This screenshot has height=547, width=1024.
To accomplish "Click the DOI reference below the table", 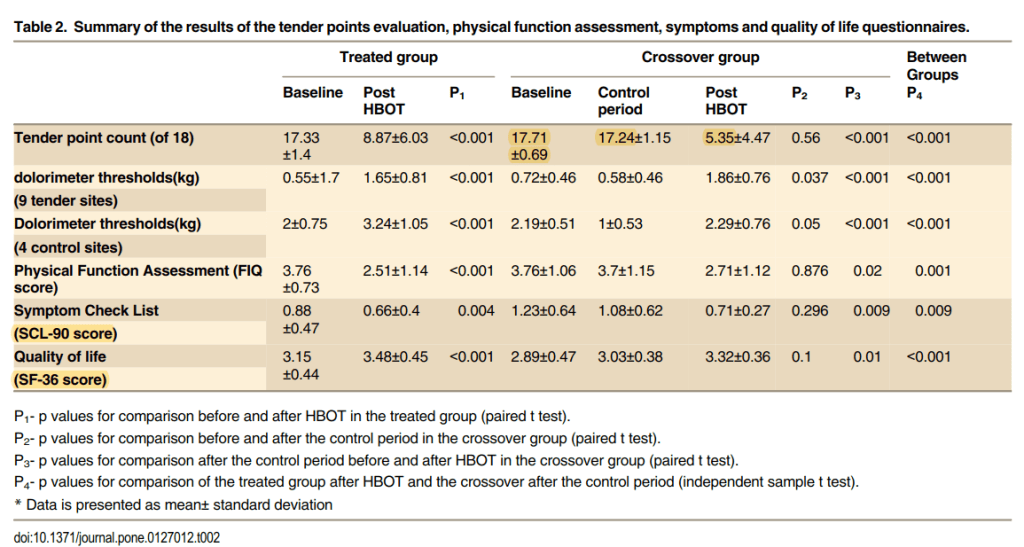I will tap(118, 537).
